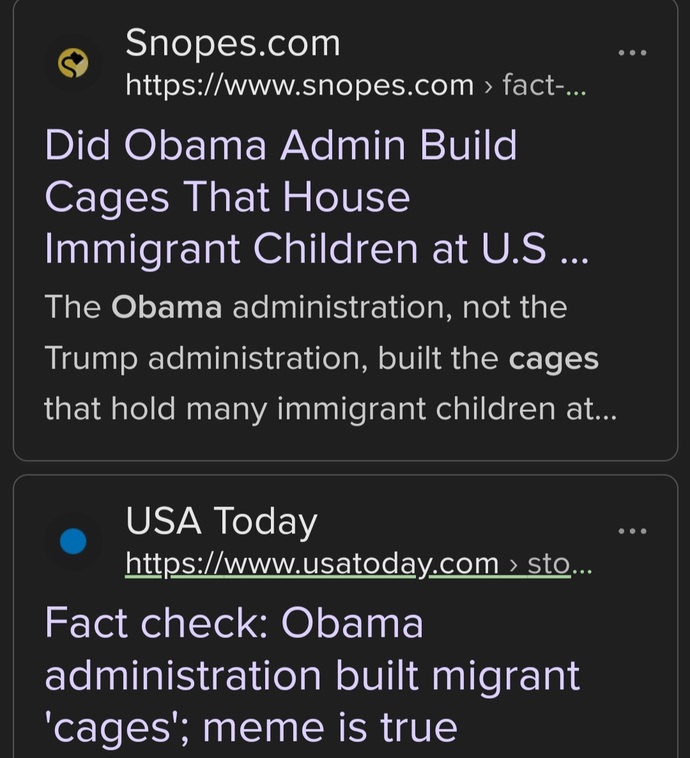Viewport: 690px width, 758px height.
Task: Open three-dot menu for Snopes result
Action: [x=632, y=52]
